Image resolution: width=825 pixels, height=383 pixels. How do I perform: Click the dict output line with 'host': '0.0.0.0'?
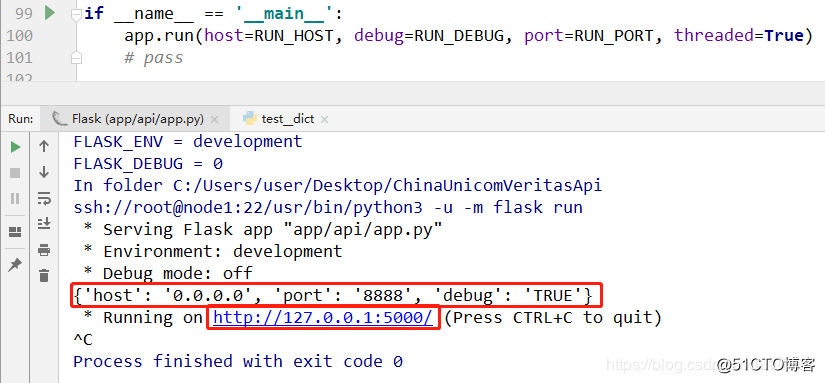tap(333, 296)
